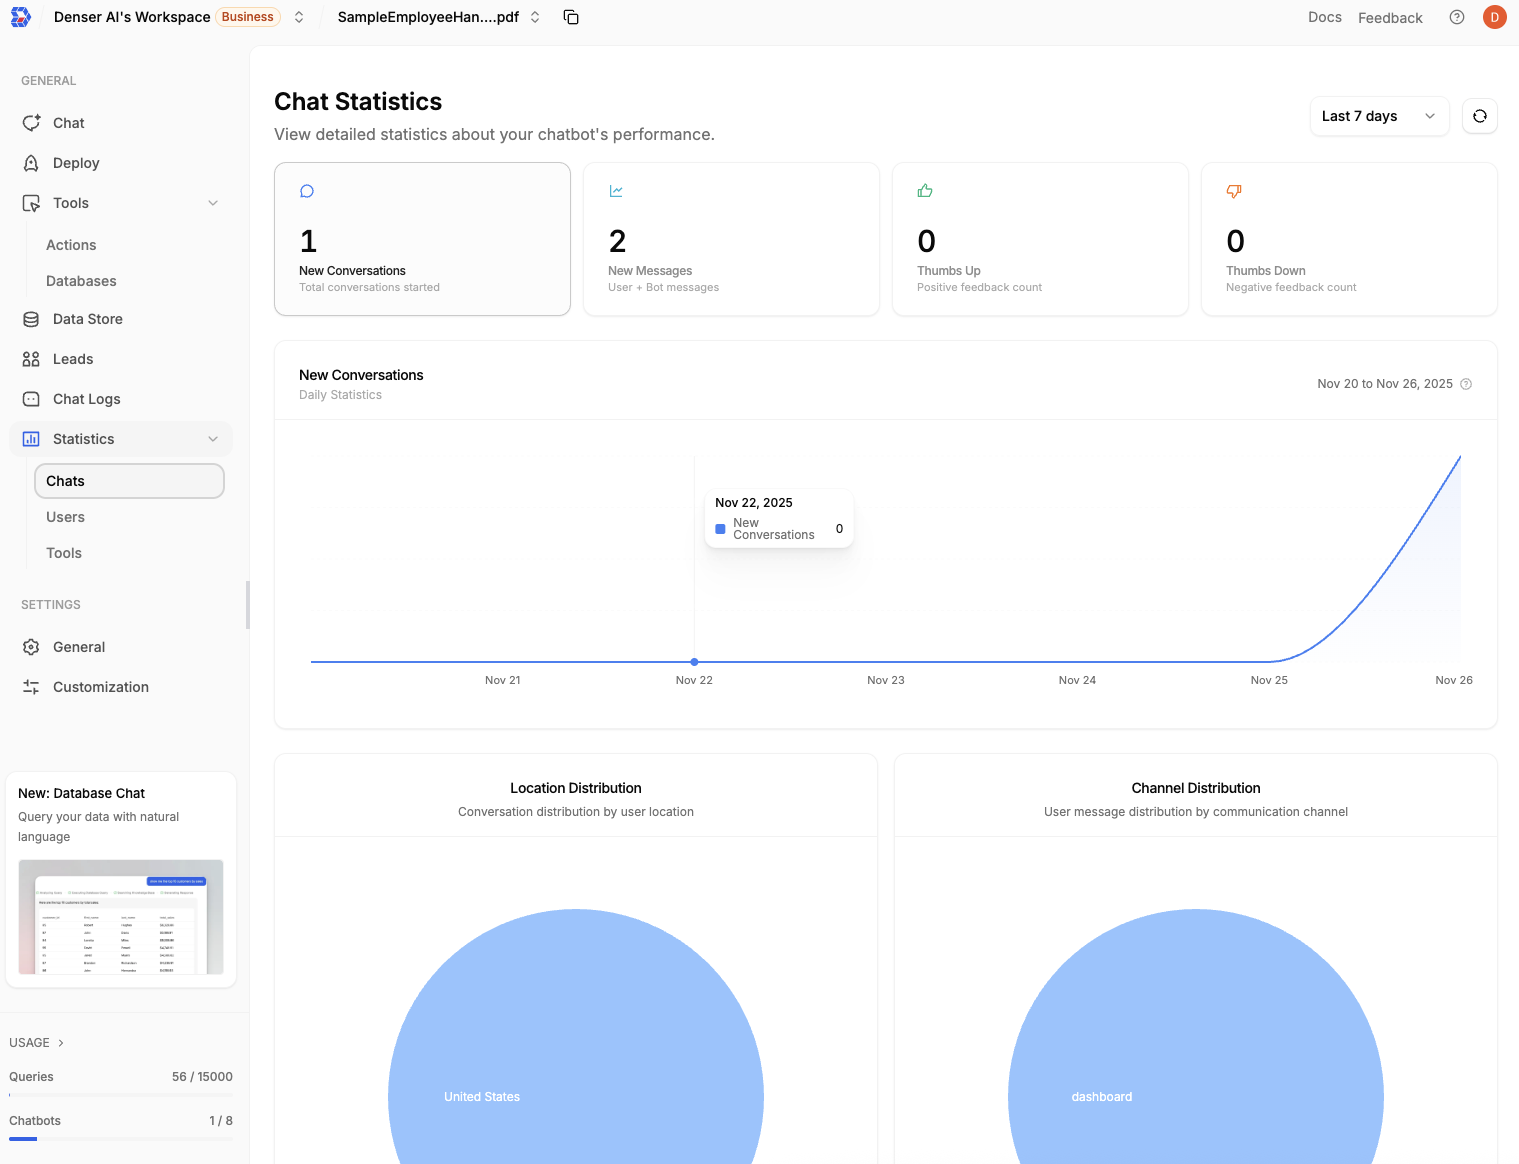
Task: Click the refresh statistics icon button
Action: point(1480,116)
